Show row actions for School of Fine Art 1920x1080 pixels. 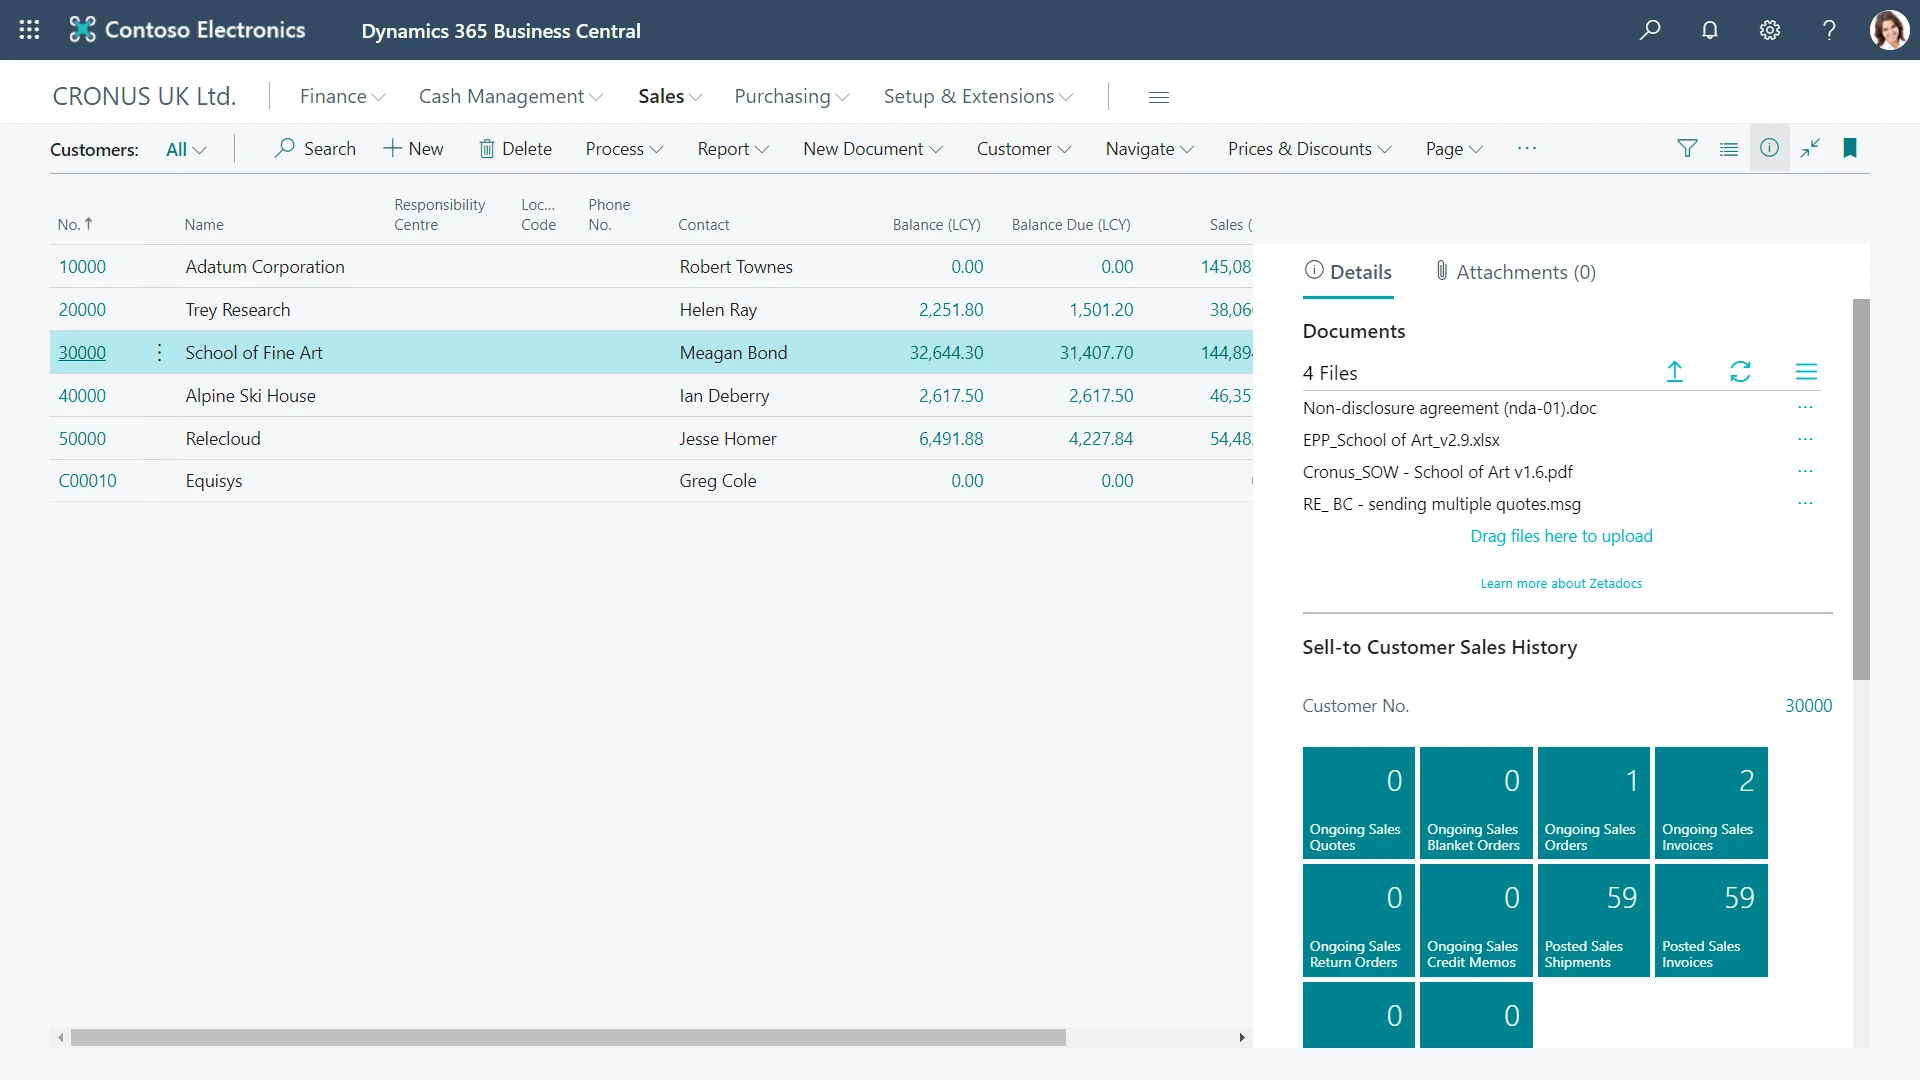click(159, 353)
